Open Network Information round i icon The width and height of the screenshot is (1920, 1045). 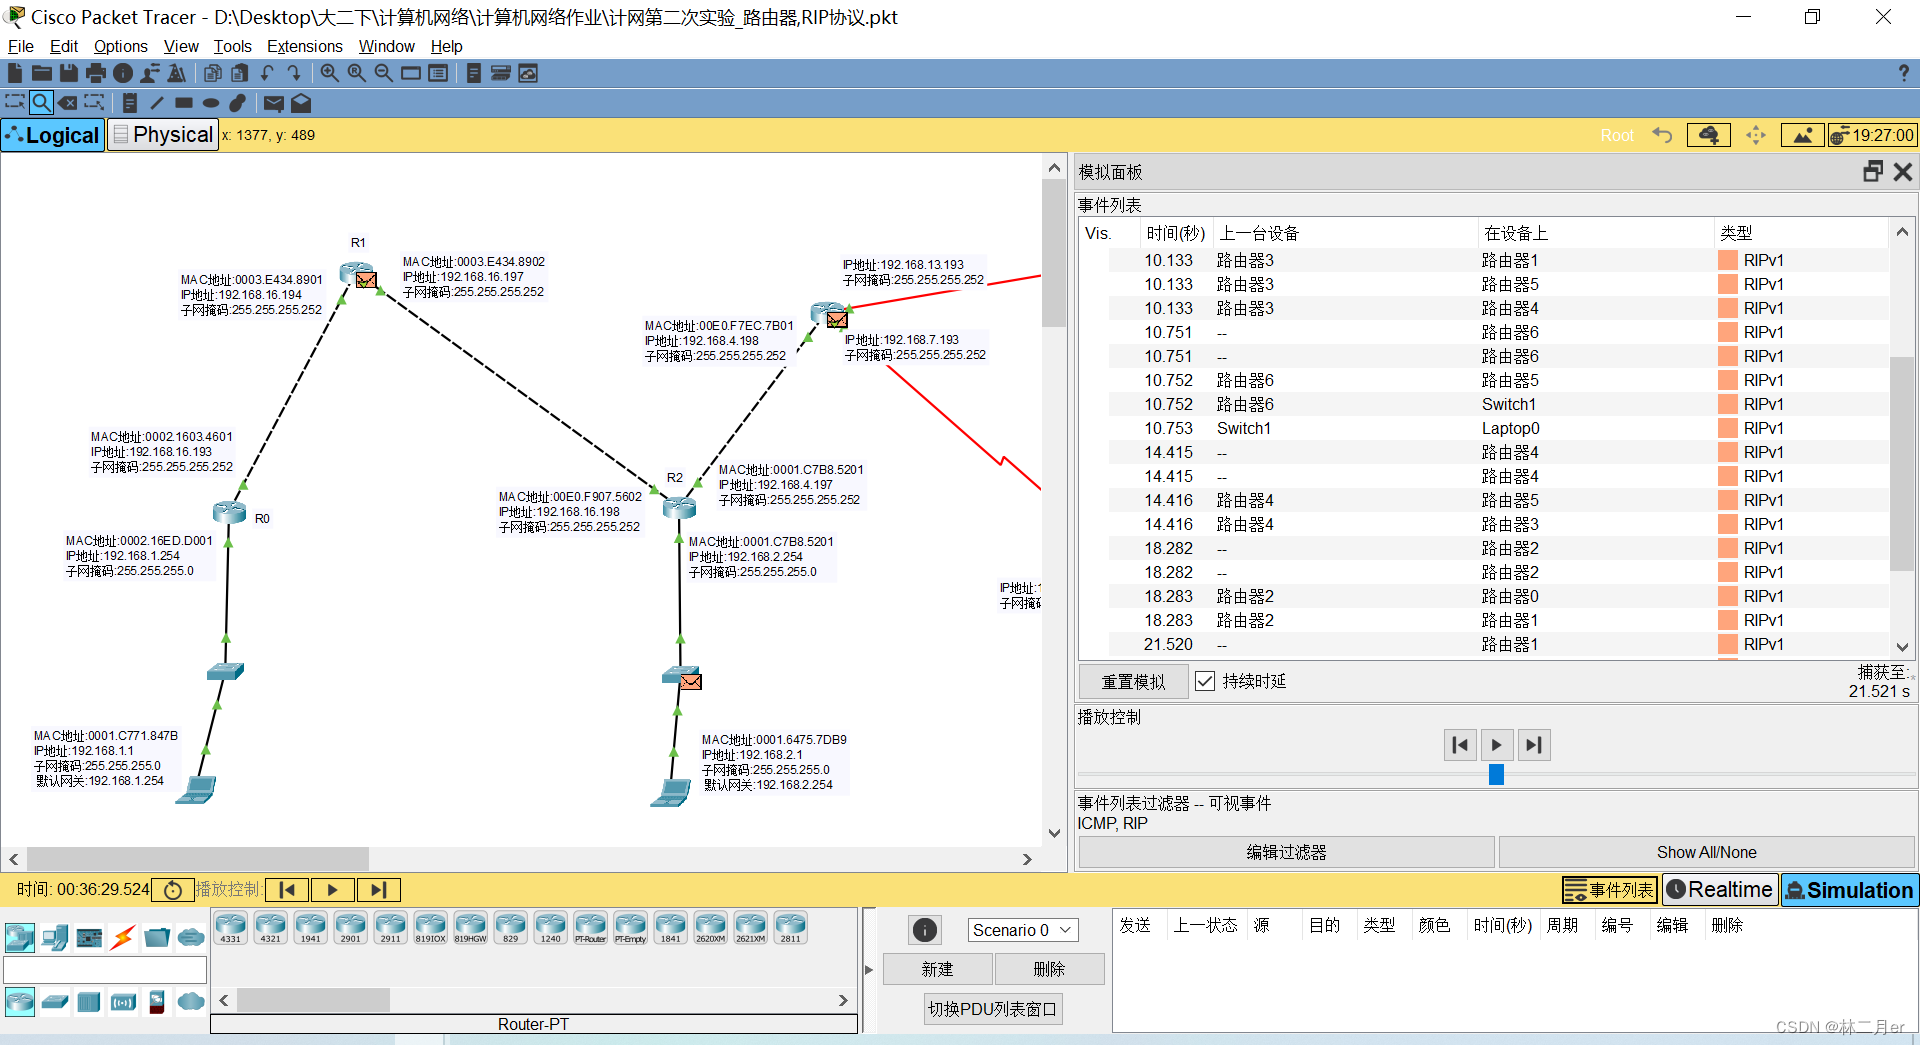[123, 73]
